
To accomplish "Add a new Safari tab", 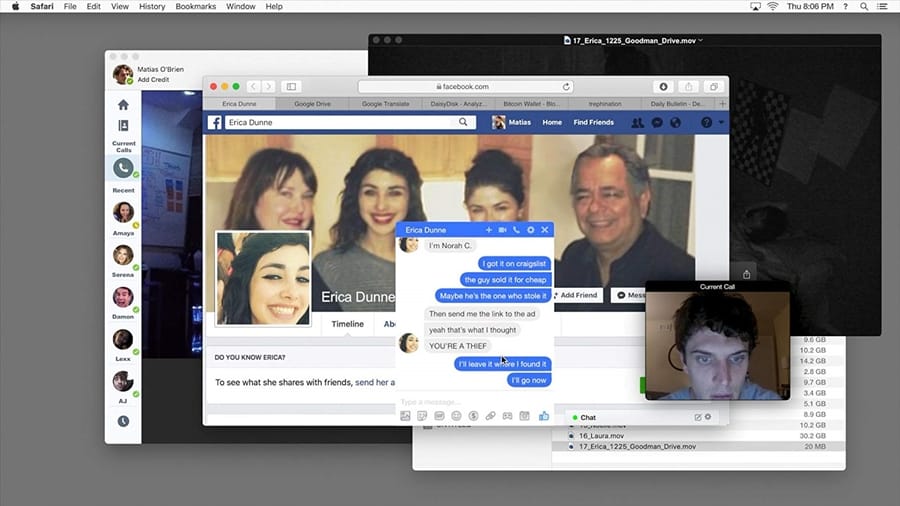I will 722,104.
